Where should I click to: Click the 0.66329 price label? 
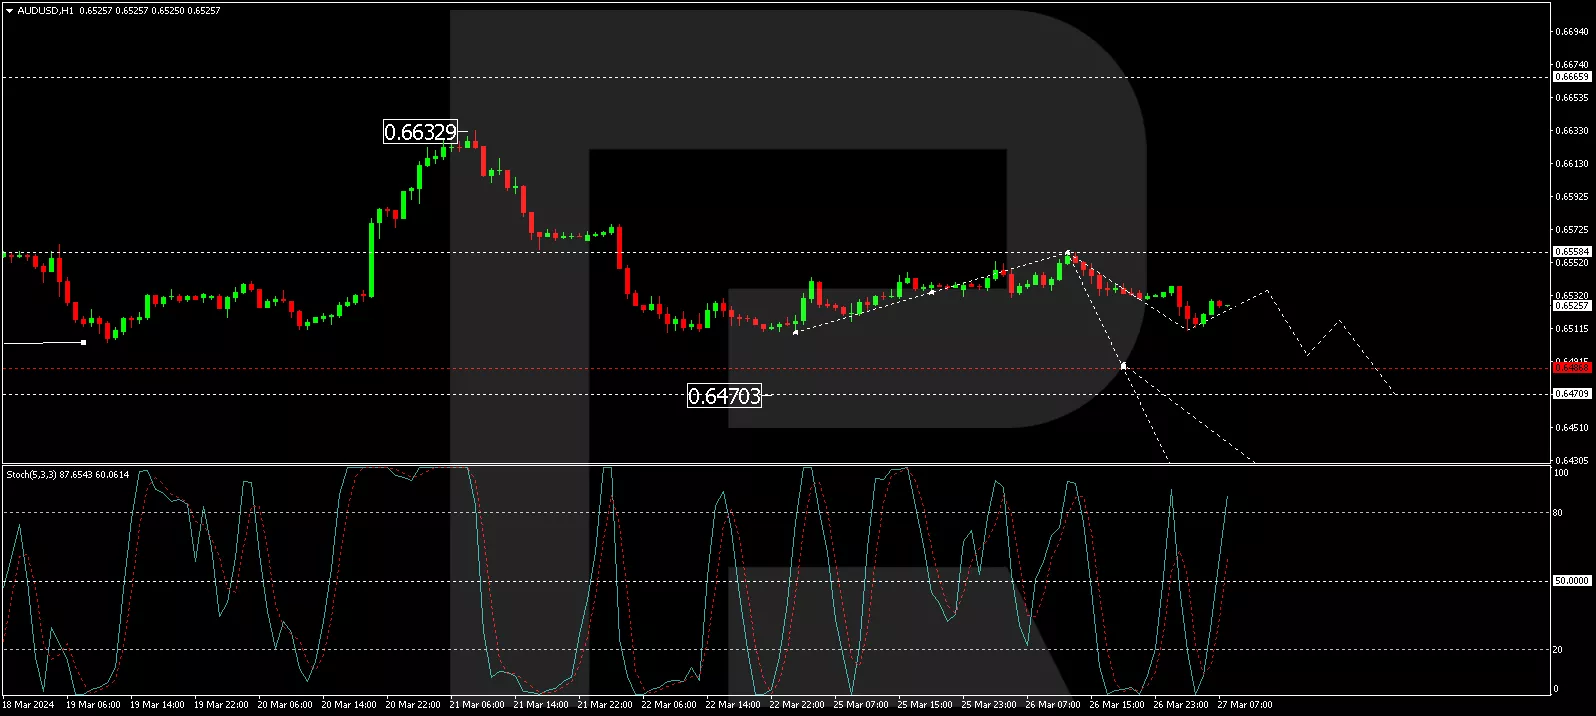tap(420, 132)
